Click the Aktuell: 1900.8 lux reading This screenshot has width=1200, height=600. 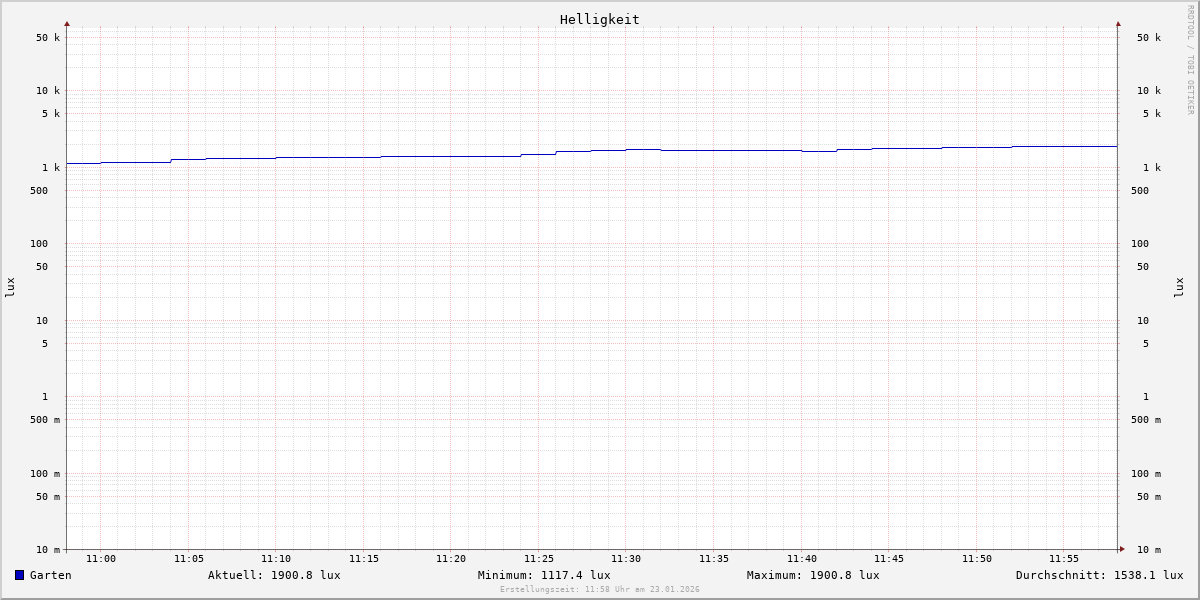274,575
